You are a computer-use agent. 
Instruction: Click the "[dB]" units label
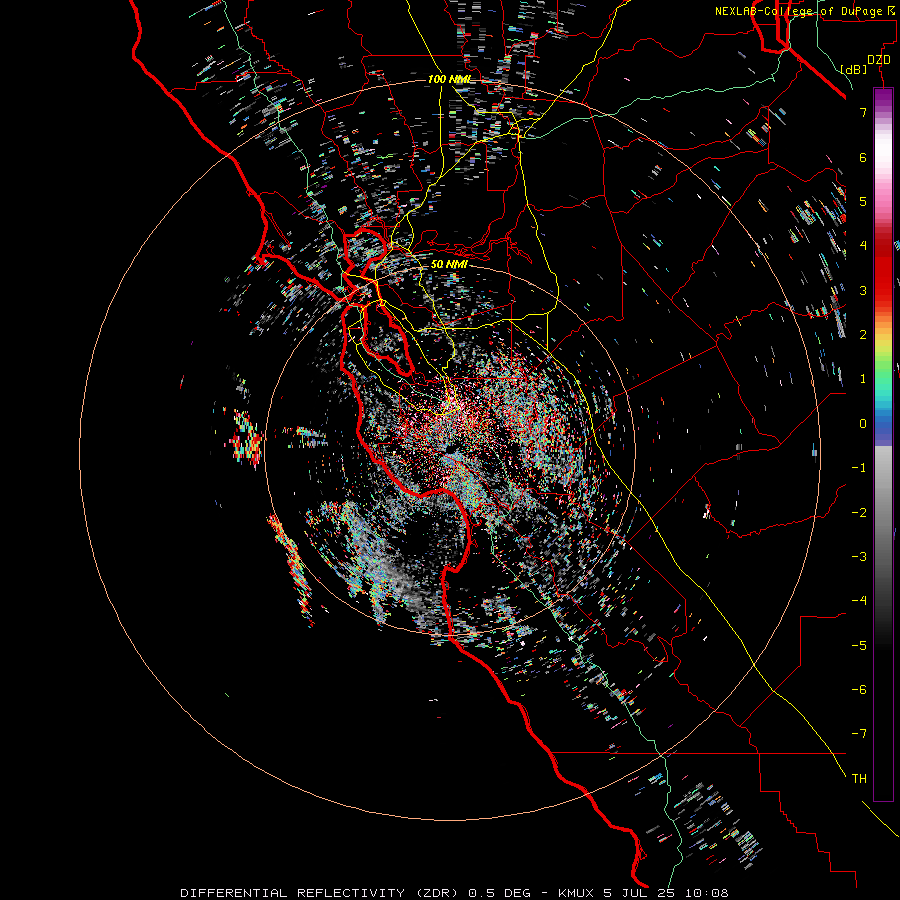pos(854,69)
